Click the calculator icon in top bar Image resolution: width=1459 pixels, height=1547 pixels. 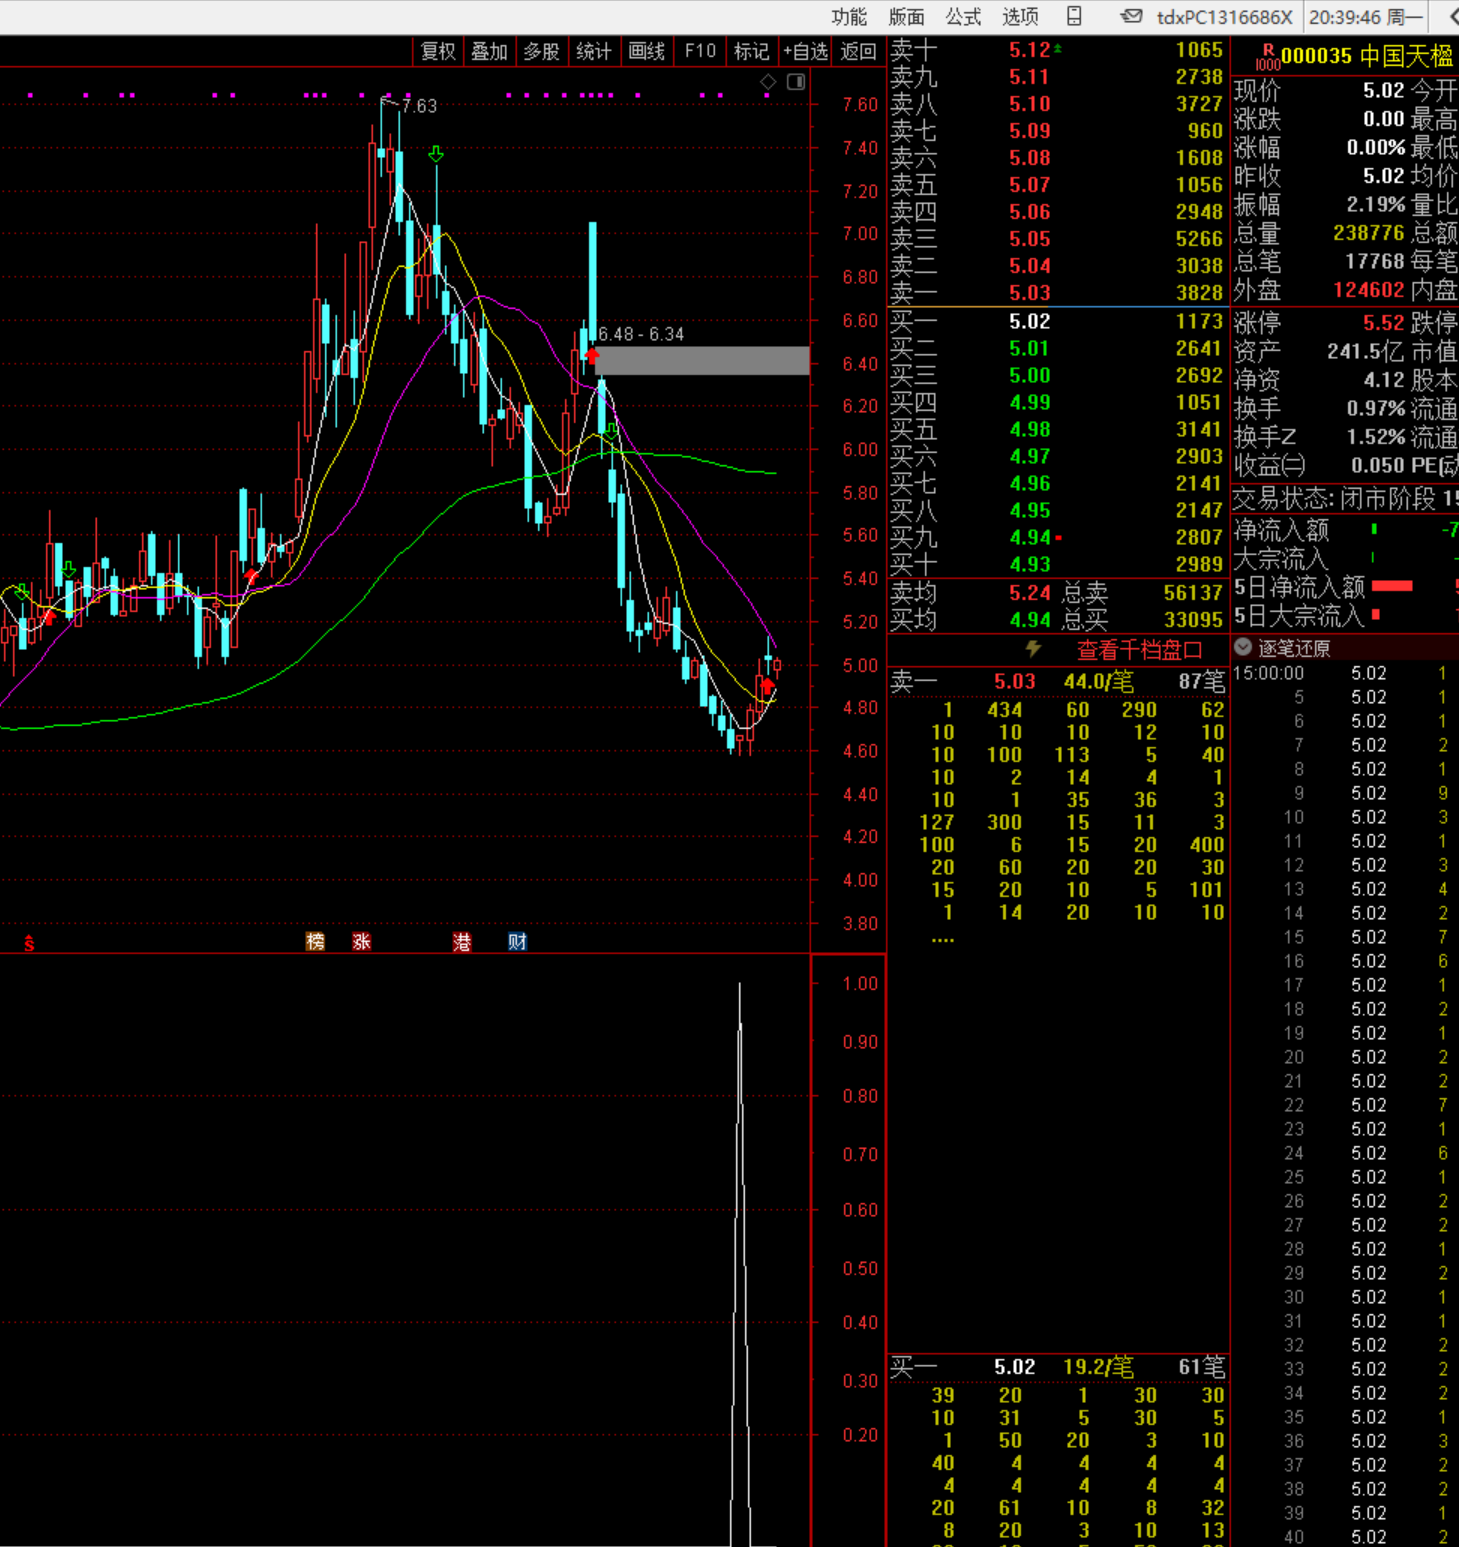[x=1074, y=16]
